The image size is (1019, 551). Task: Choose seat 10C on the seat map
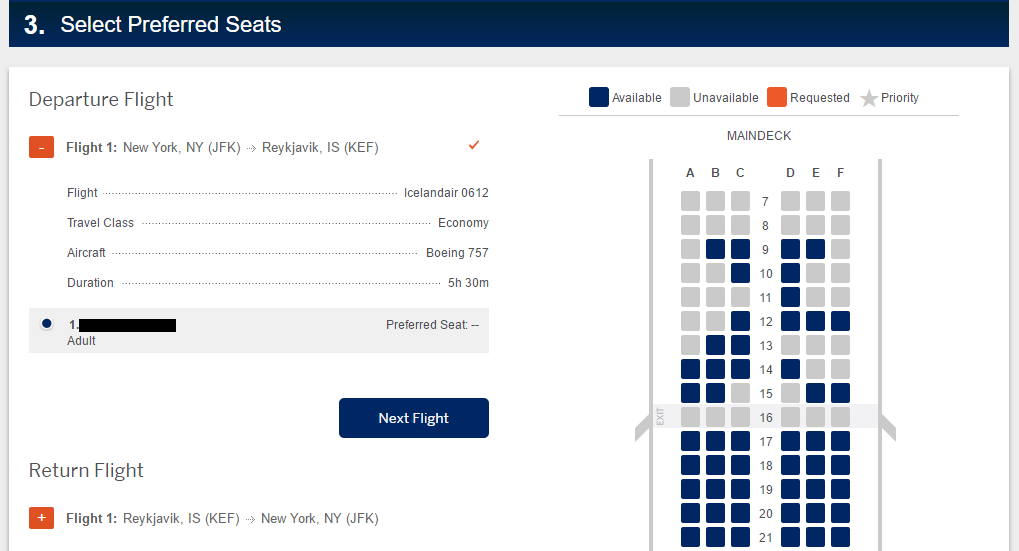[740, 273]
